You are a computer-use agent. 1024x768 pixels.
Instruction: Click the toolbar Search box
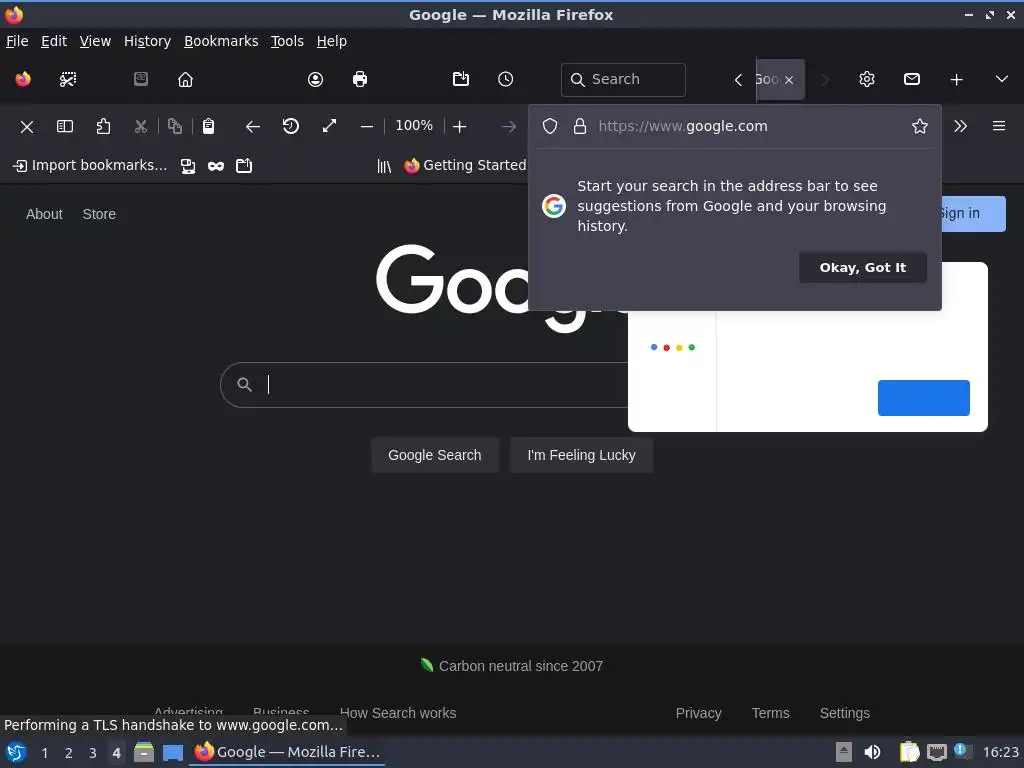point(623,80)
